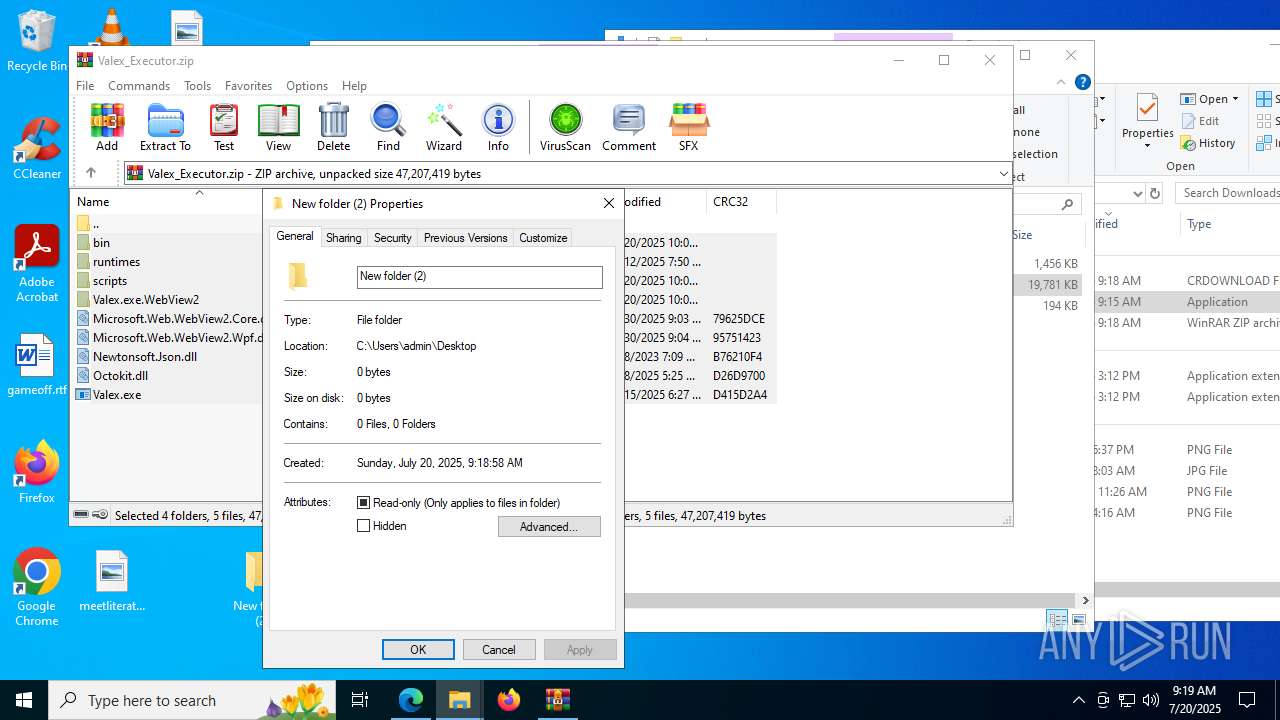Screen dimensions: 1280x720
Task: Run the VirusScan icon
Action: [x=565, y=127]
